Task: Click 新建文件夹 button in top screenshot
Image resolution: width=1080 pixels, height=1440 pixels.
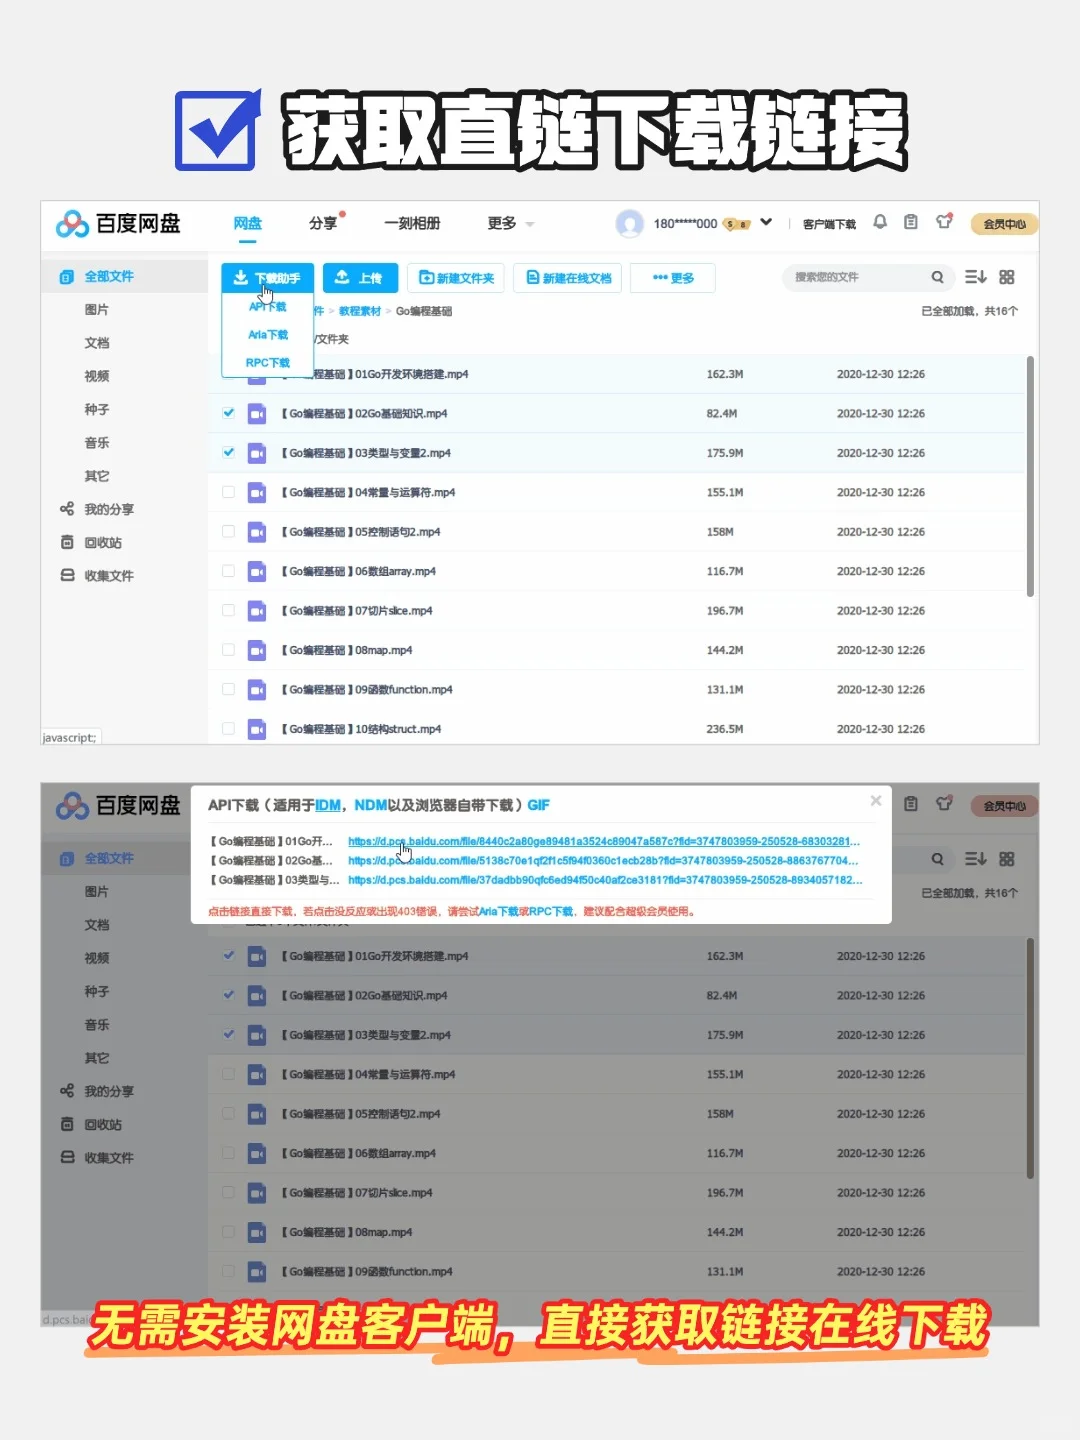Action: 455,278
